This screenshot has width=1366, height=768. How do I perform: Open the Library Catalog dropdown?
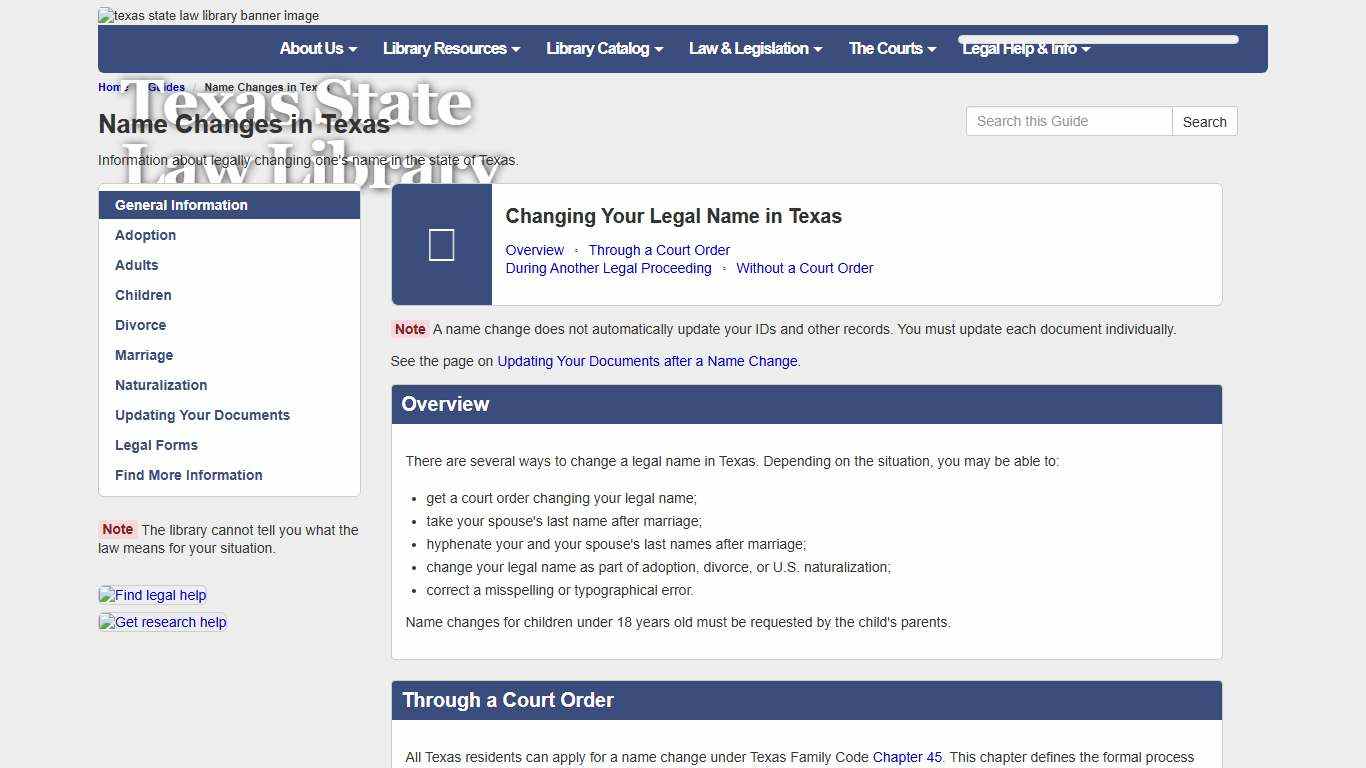(604, 48)
